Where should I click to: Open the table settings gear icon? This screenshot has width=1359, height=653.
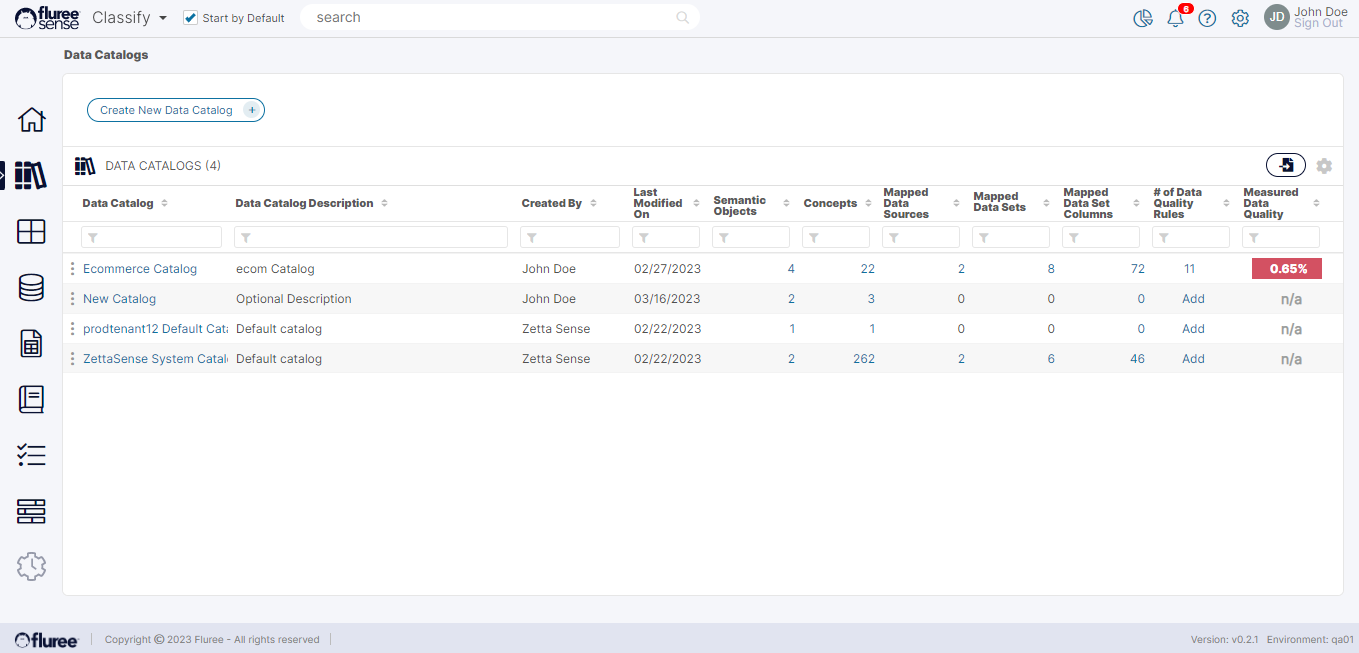point(1324,166)
